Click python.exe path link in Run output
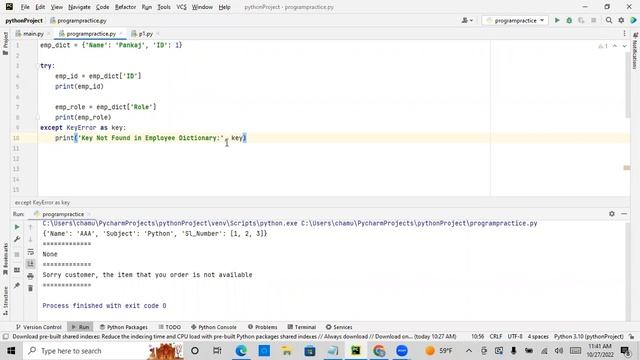Image resolution: width=640 pixels, height=360 pixels. coord(170,223)
